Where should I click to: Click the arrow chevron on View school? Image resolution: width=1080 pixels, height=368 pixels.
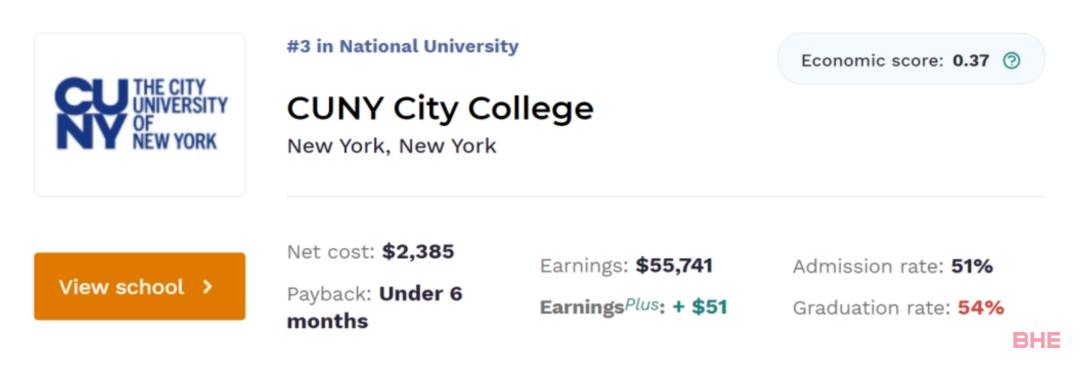click(207, 287)
